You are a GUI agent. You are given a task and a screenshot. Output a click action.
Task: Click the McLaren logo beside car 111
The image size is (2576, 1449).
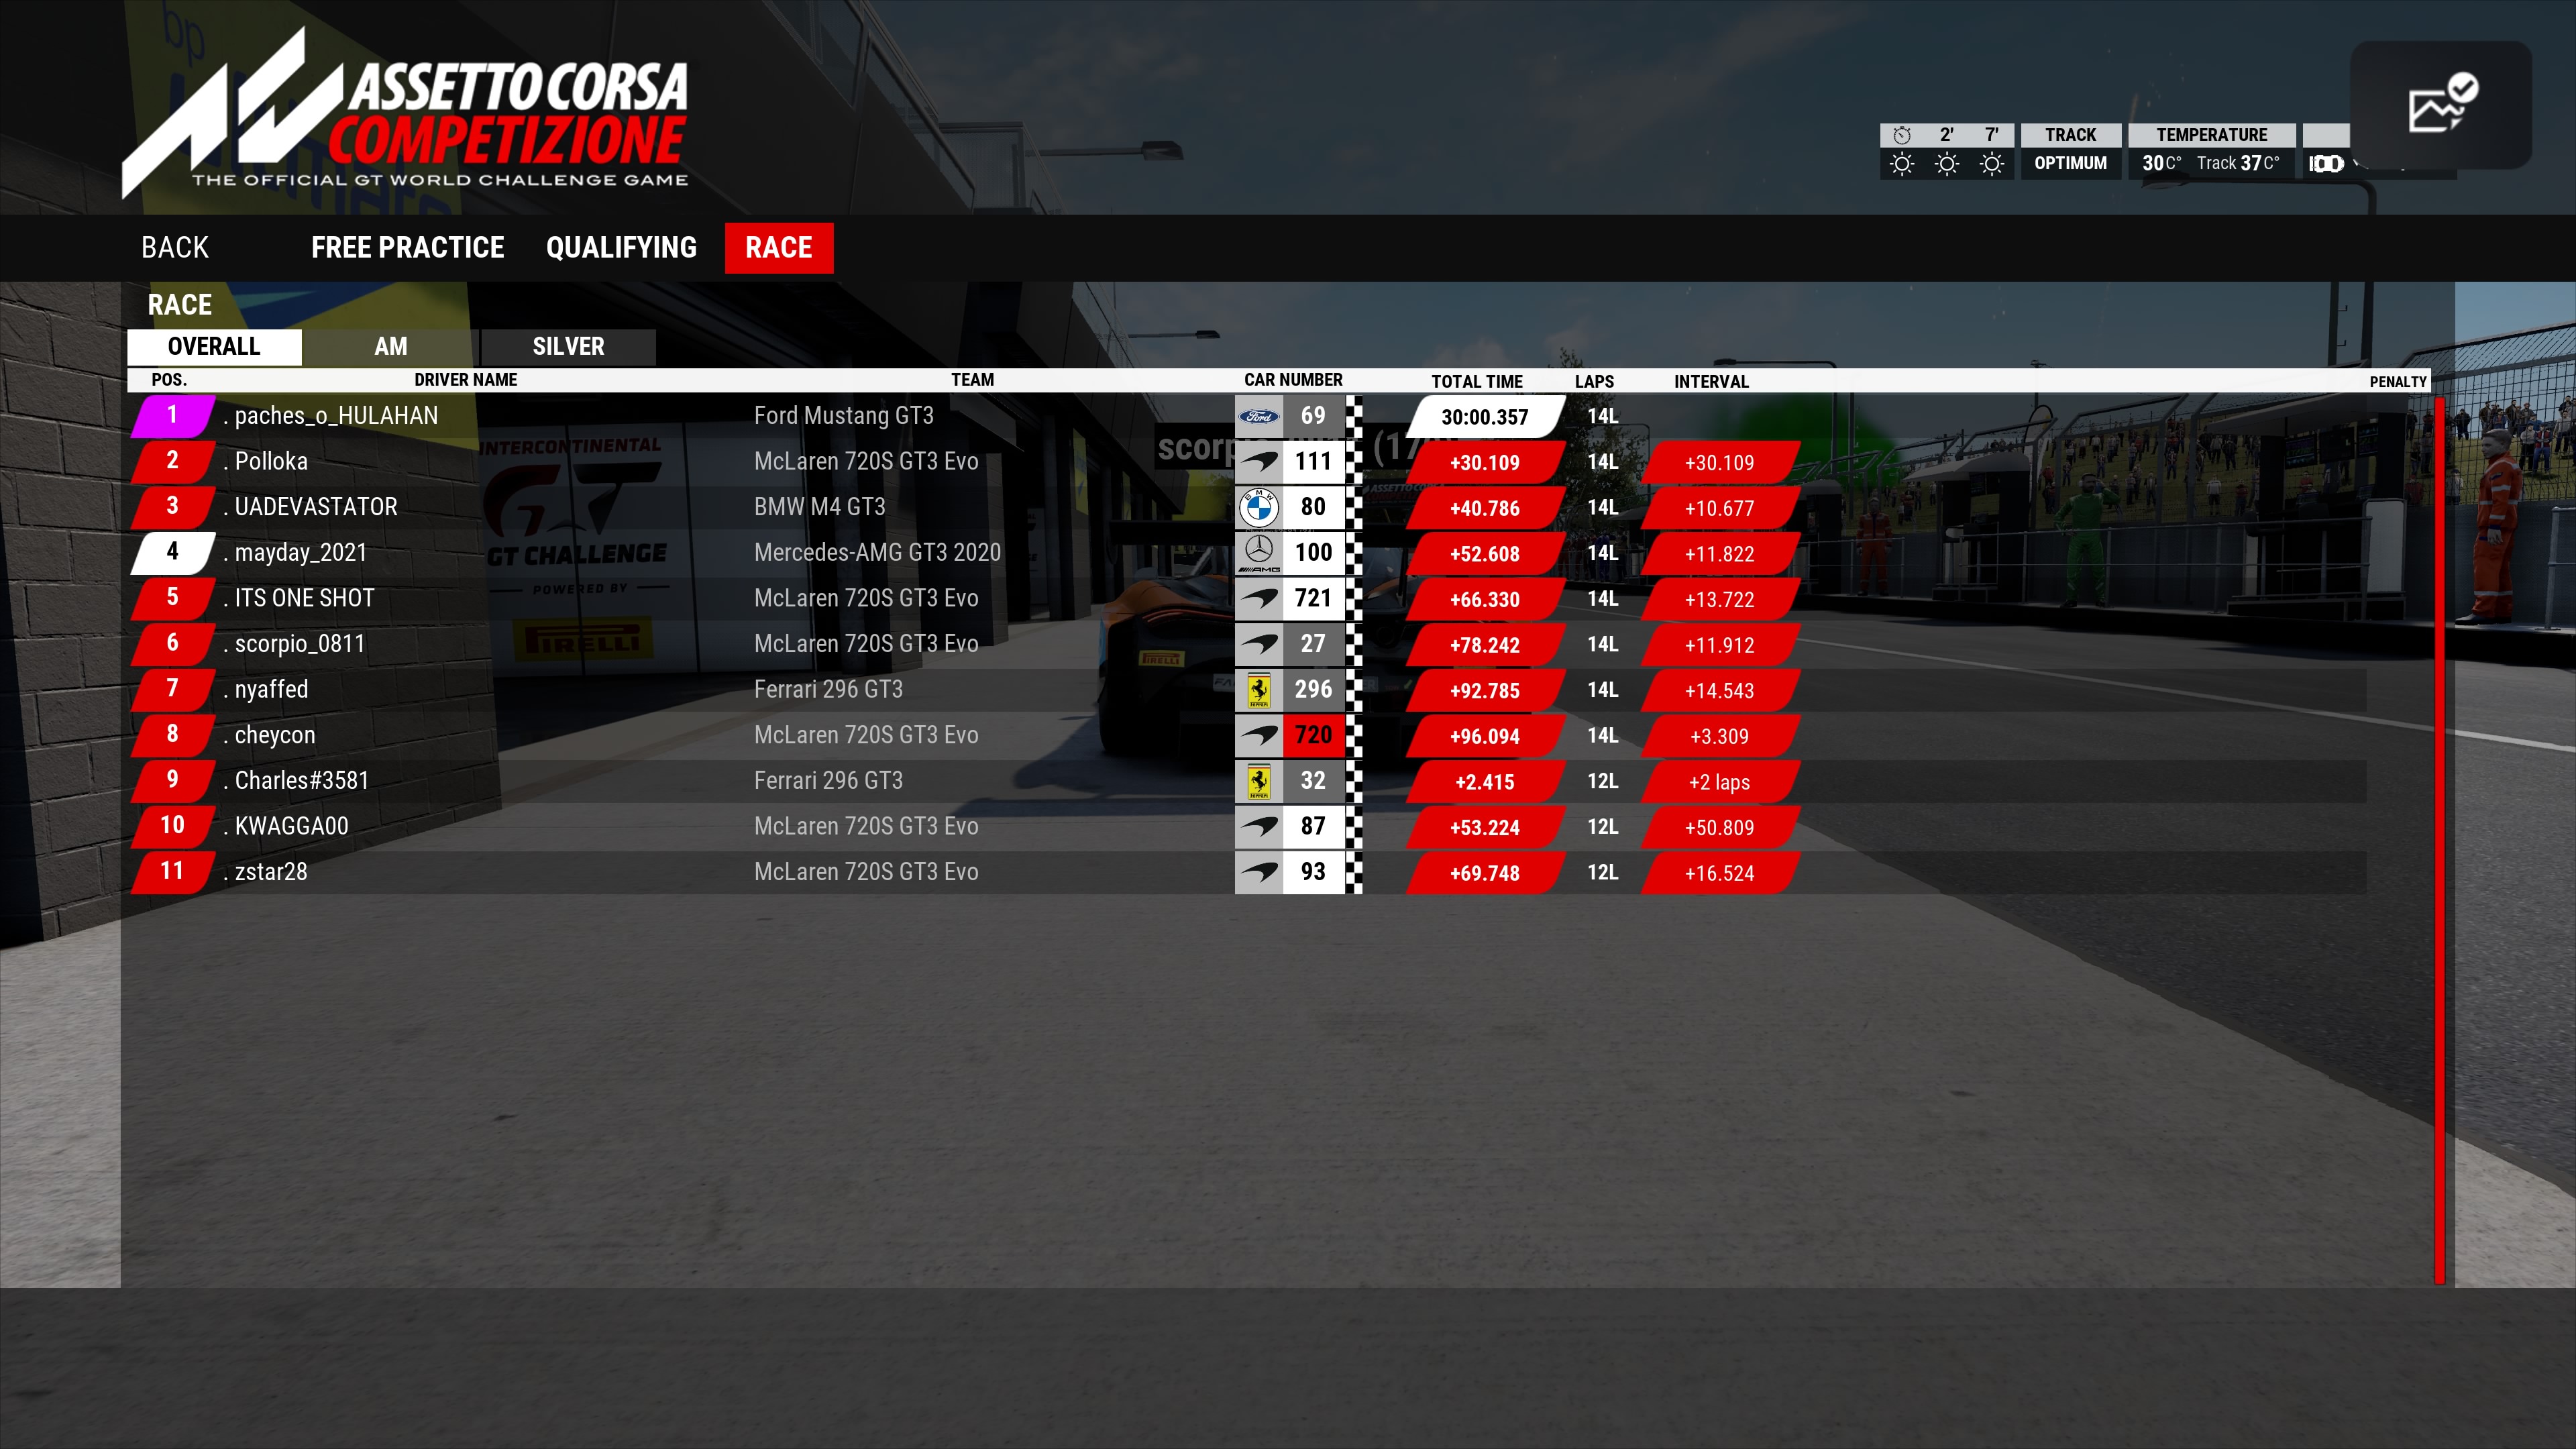click(x=1259, y=462)
